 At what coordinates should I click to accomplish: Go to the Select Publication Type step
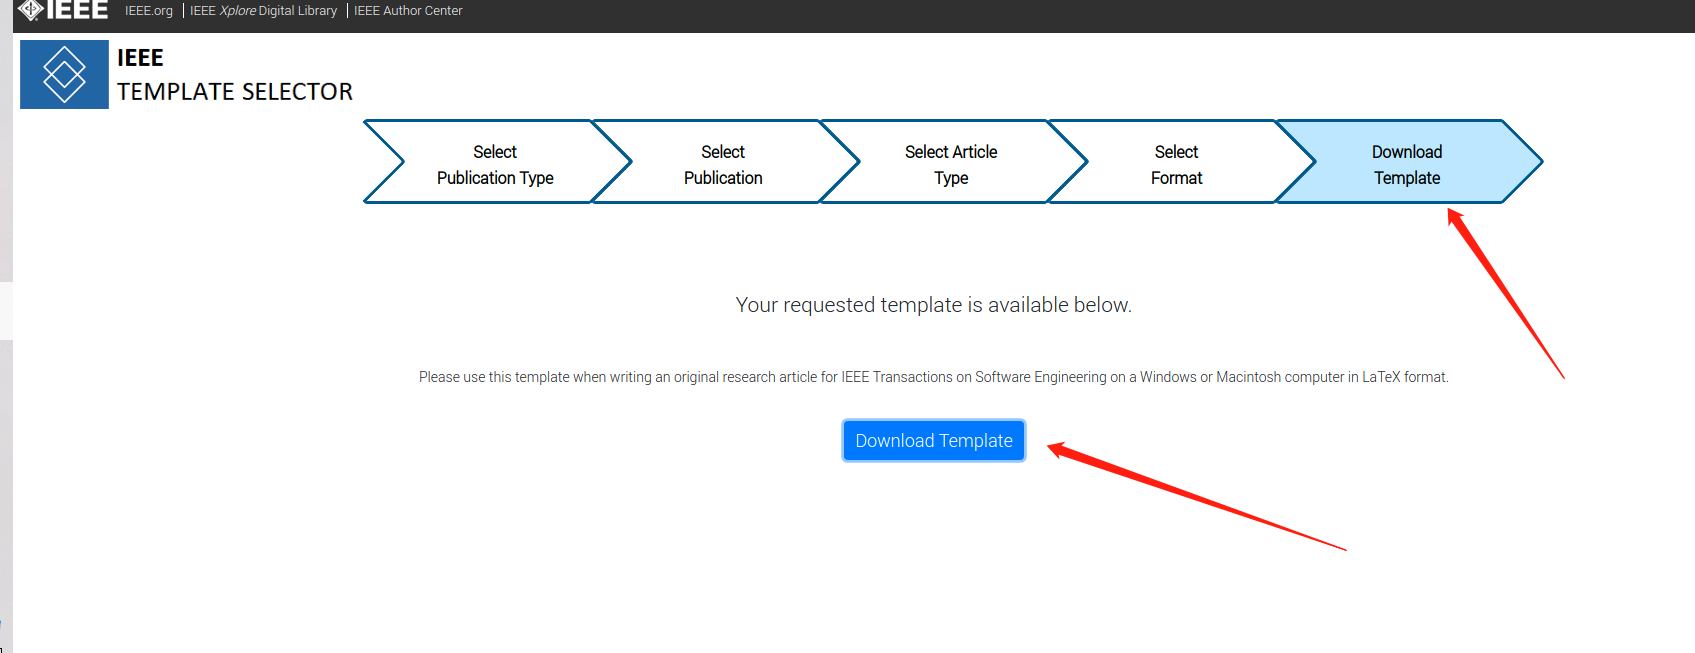495,164
